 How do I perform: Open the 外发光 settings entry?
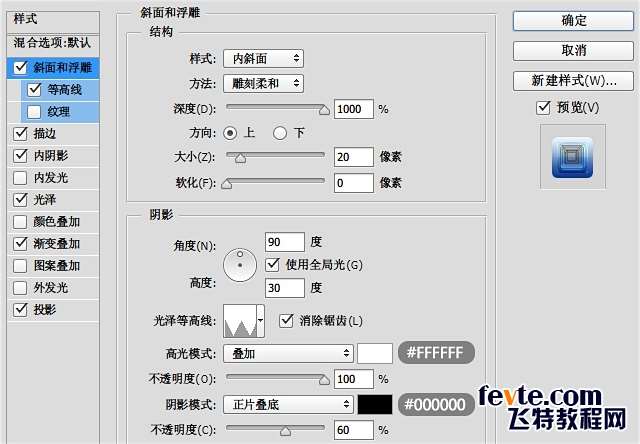51,288
